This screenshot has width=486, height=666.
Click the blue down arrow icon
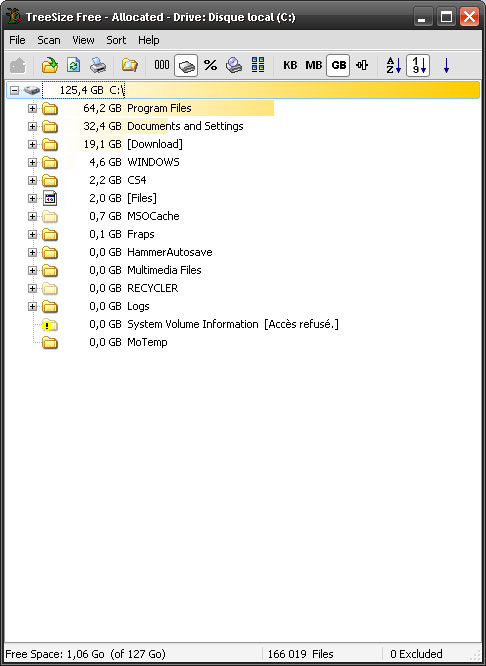click(x=446, y=66)
